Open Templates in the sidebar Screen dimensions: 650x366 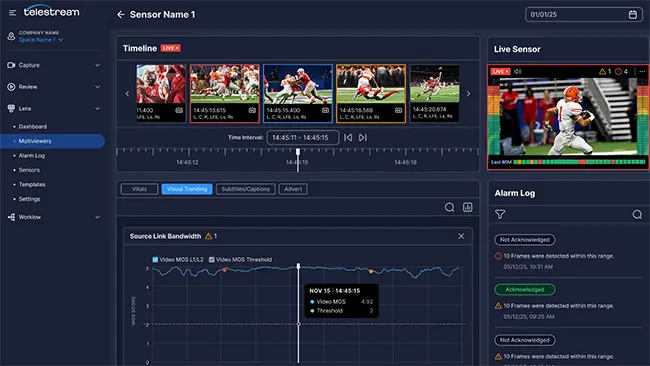click(32, 184)
